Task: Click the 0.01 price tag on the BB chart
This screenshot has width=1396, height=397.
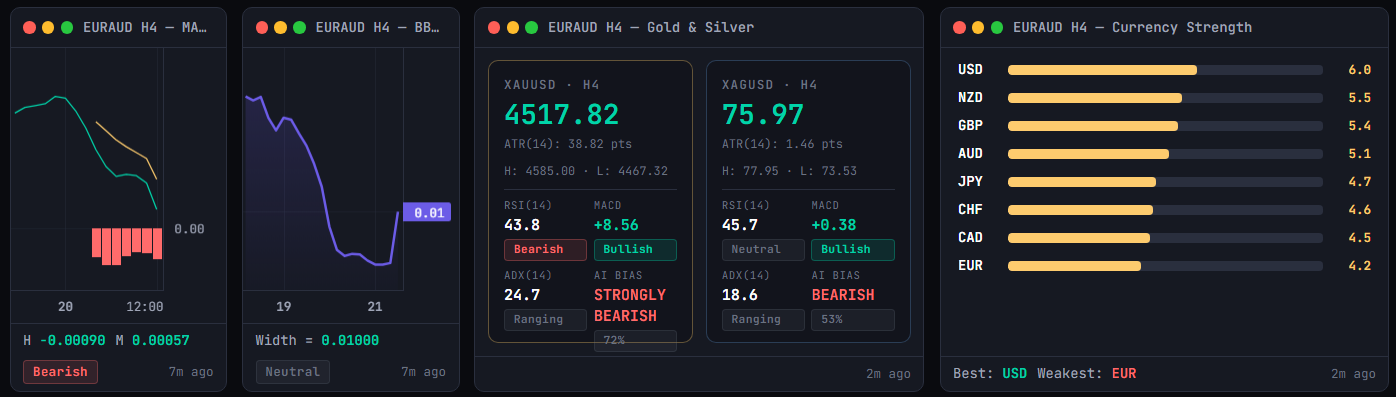Action: (x=427, y=212)
